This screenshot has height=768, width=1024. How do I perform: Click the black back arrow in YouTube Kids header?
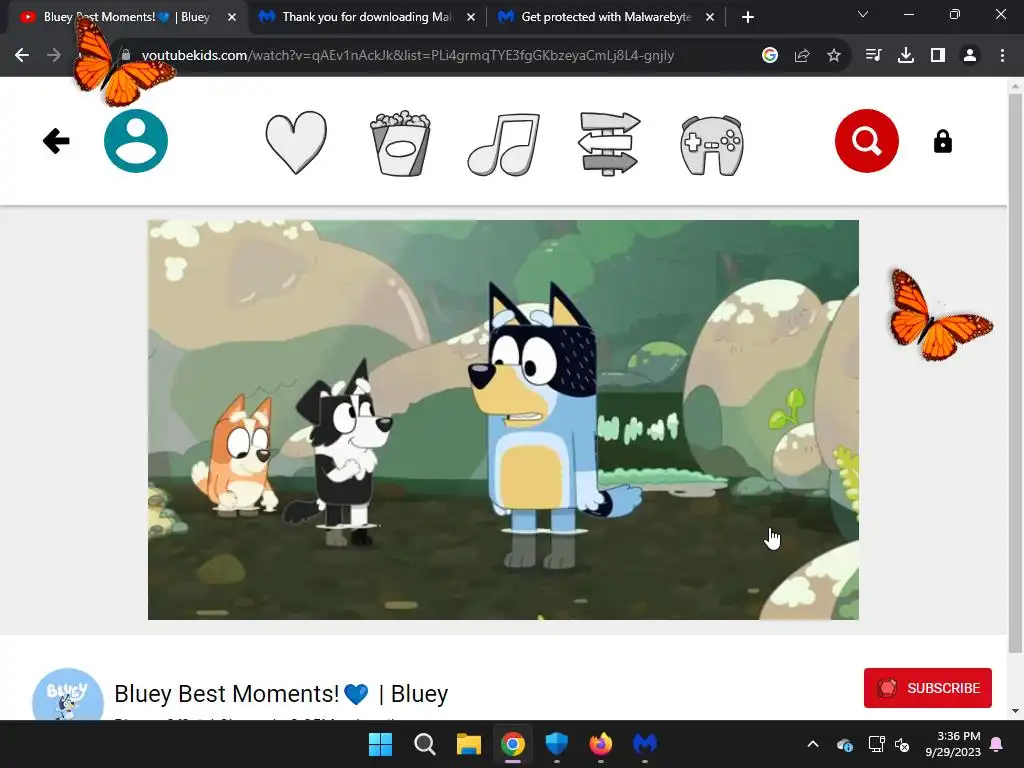pos(56,141)
